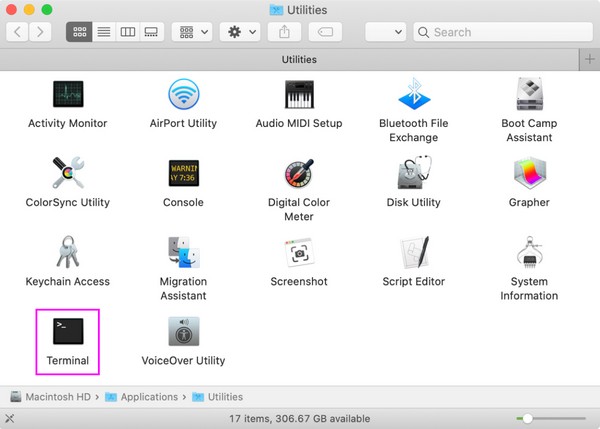This screenshot has height=429, width=600.
Task: Open the group-by arrangement dropdown
Action: [193, 32]
